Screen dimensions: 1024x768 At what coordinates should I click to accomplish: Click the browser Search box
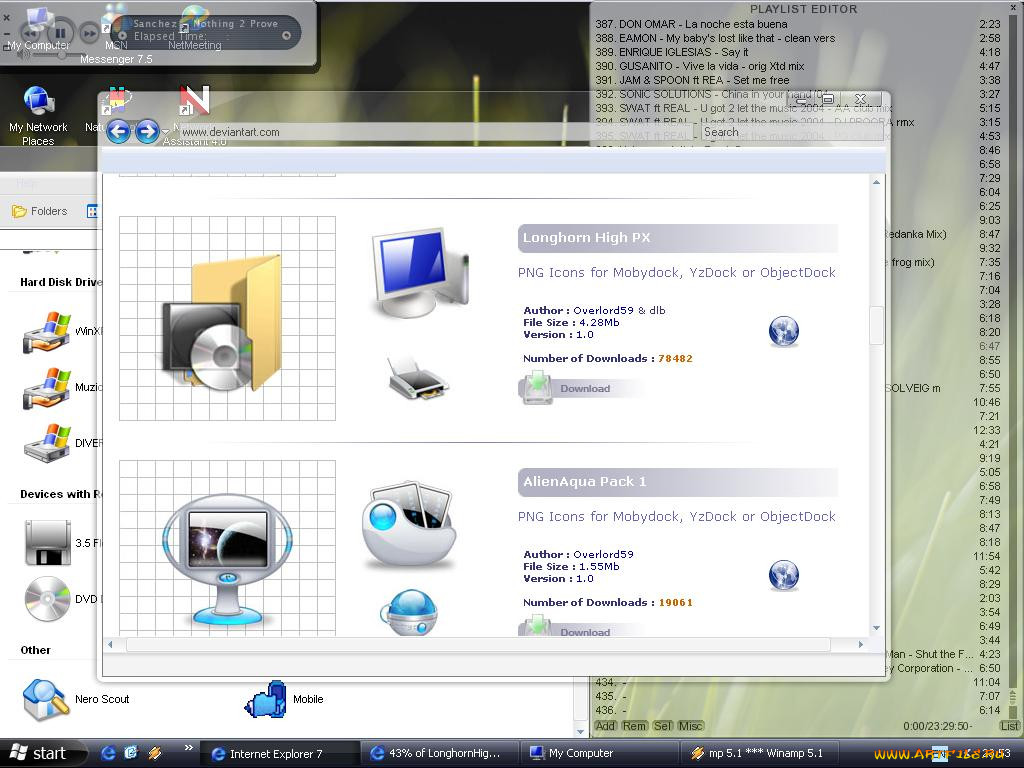pos(792,132)
